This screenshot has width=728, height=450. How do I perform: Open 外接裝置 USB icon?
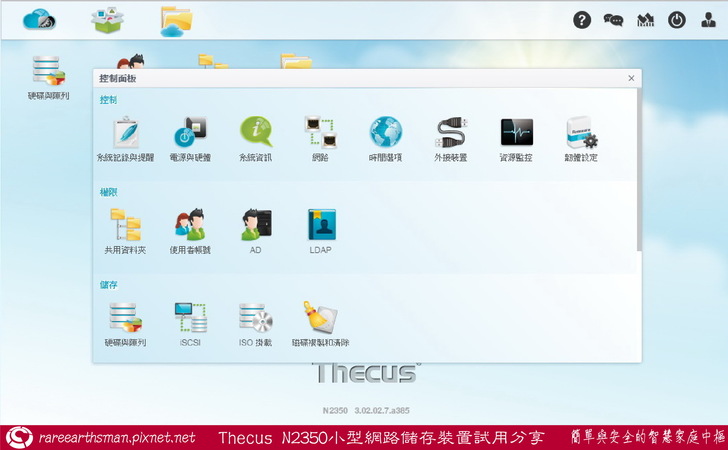tap(451, 138)
